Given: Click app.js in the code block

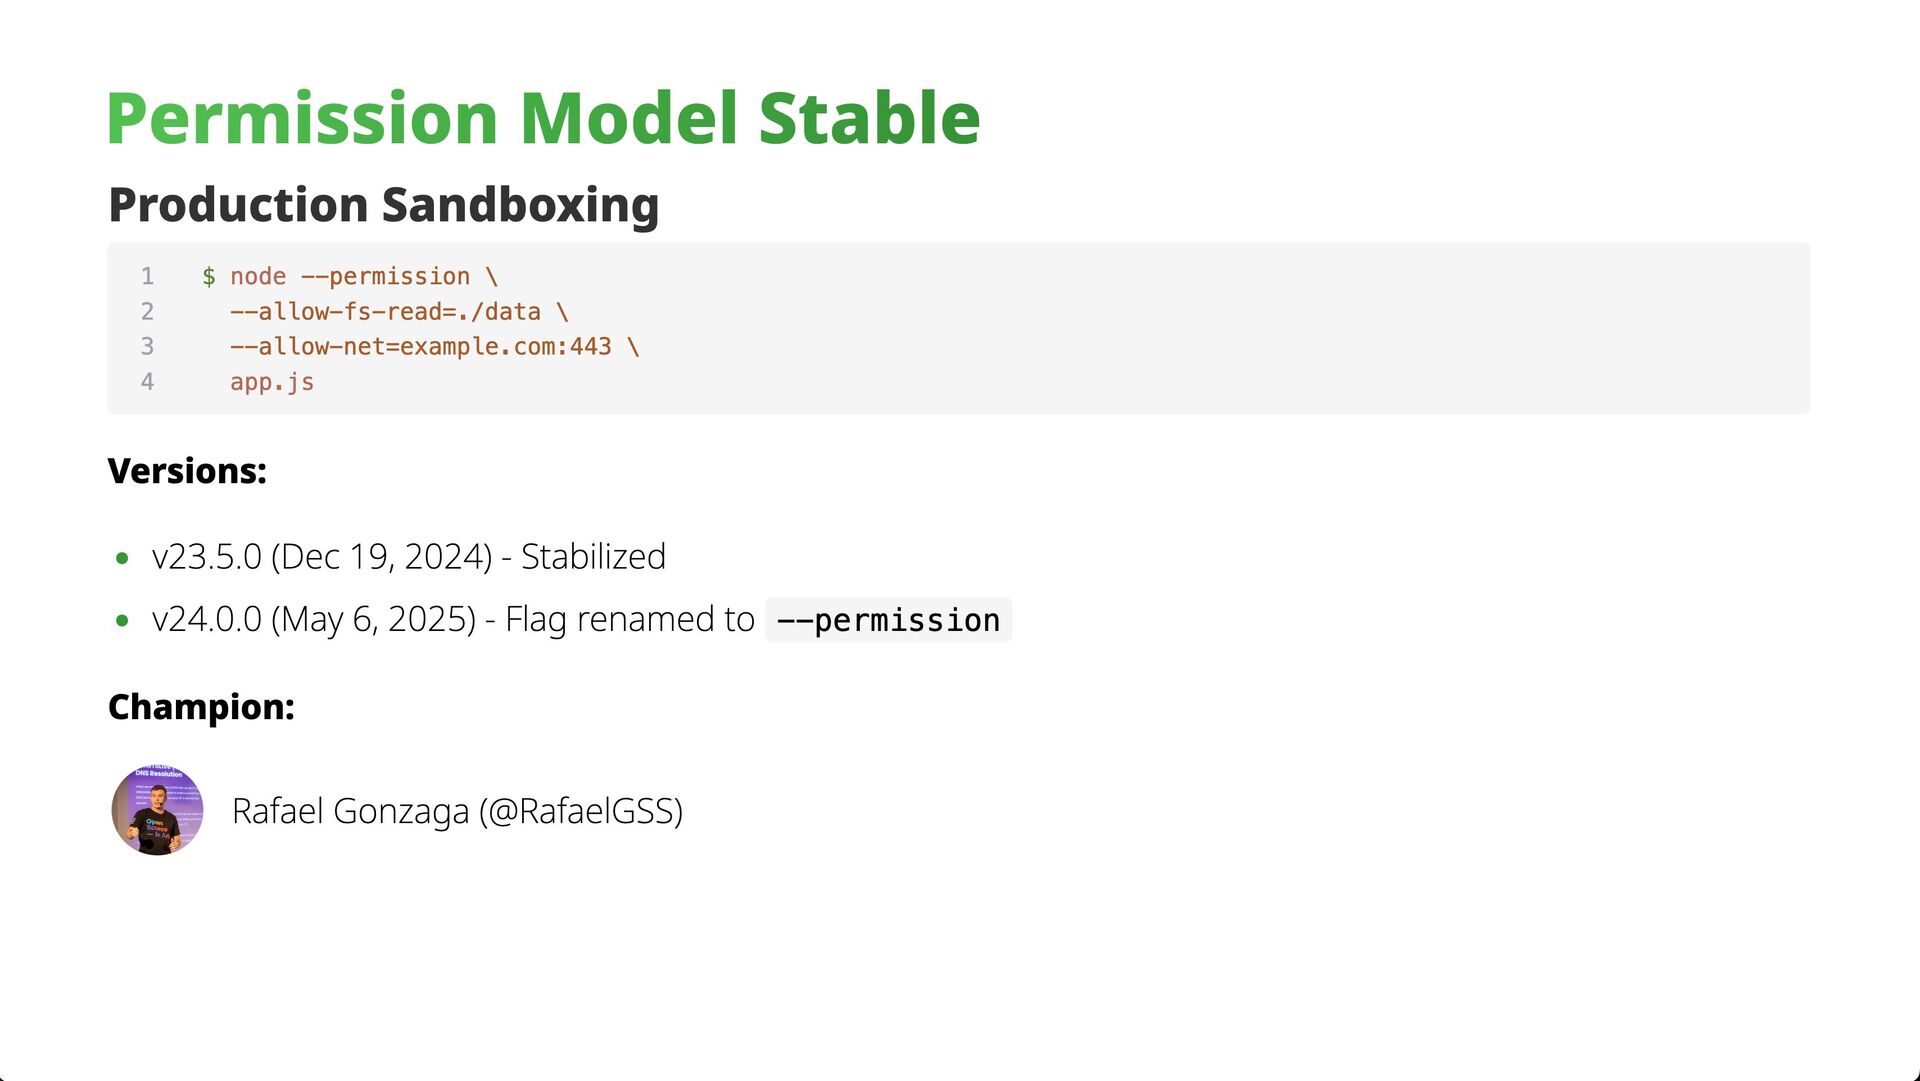Looking at the screenshot, I should click(272, 382).
